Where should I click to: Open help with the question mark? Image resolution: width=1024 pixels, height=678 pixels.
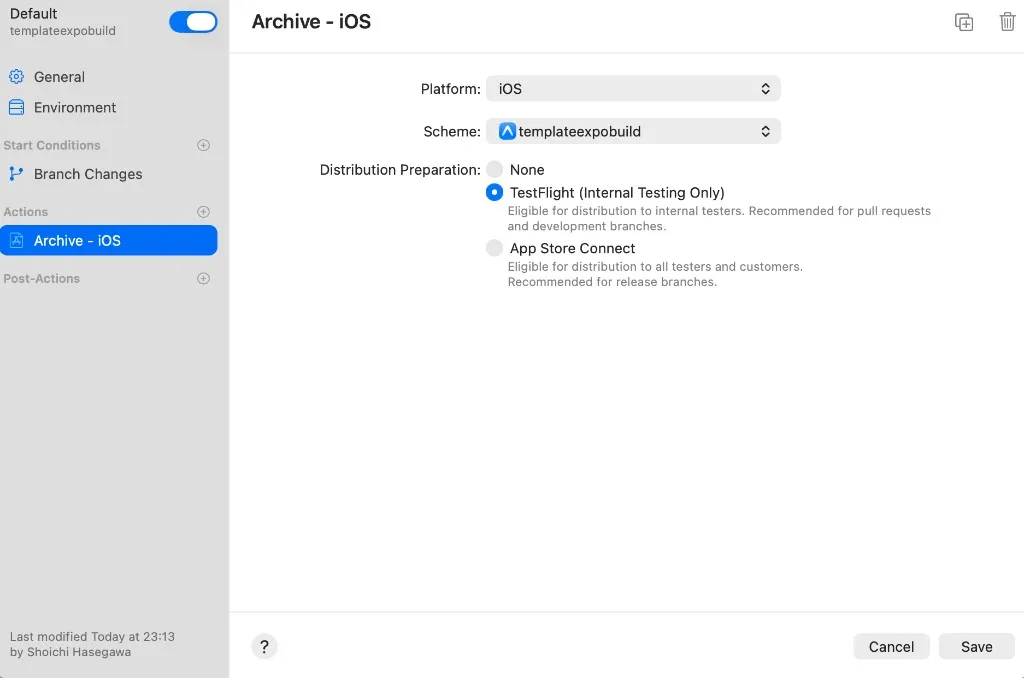click(264, 647)
